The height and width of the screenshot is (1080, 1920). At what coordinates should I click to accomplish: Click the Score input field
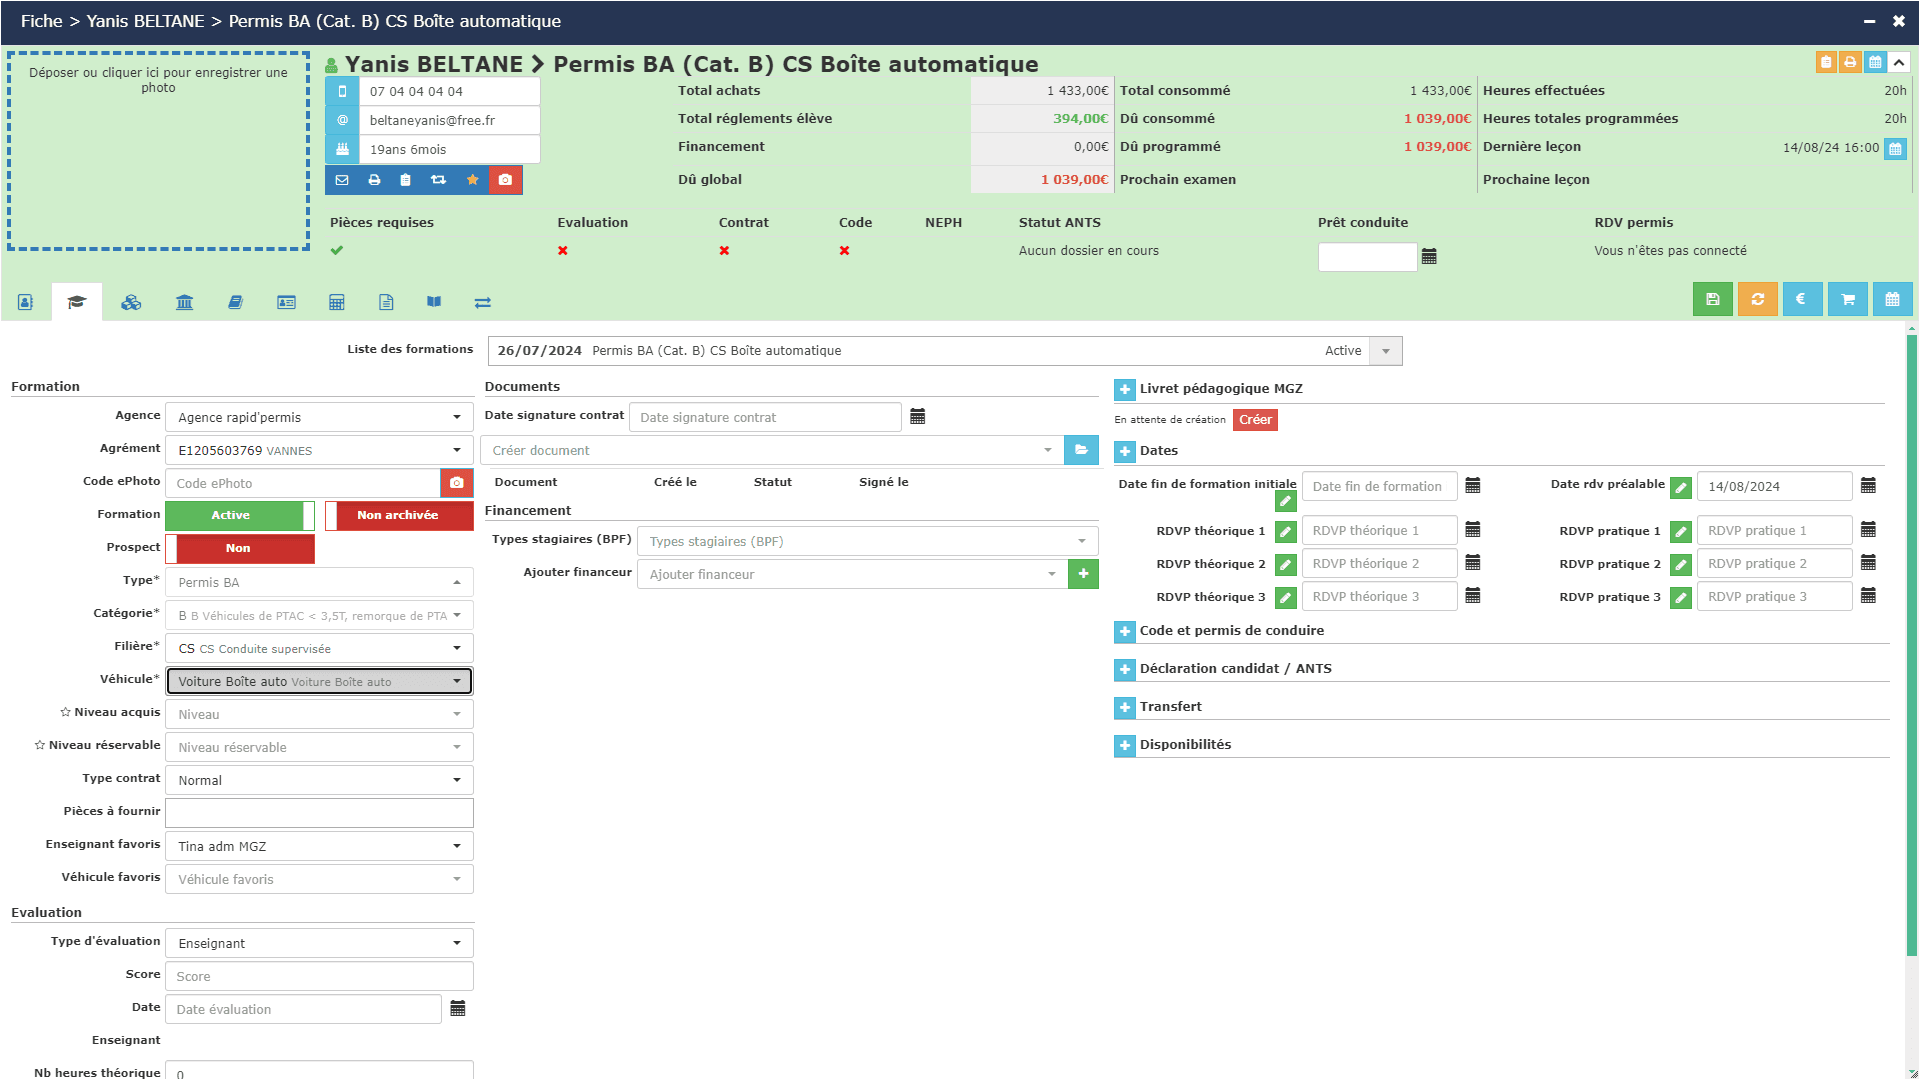(319, 976)
